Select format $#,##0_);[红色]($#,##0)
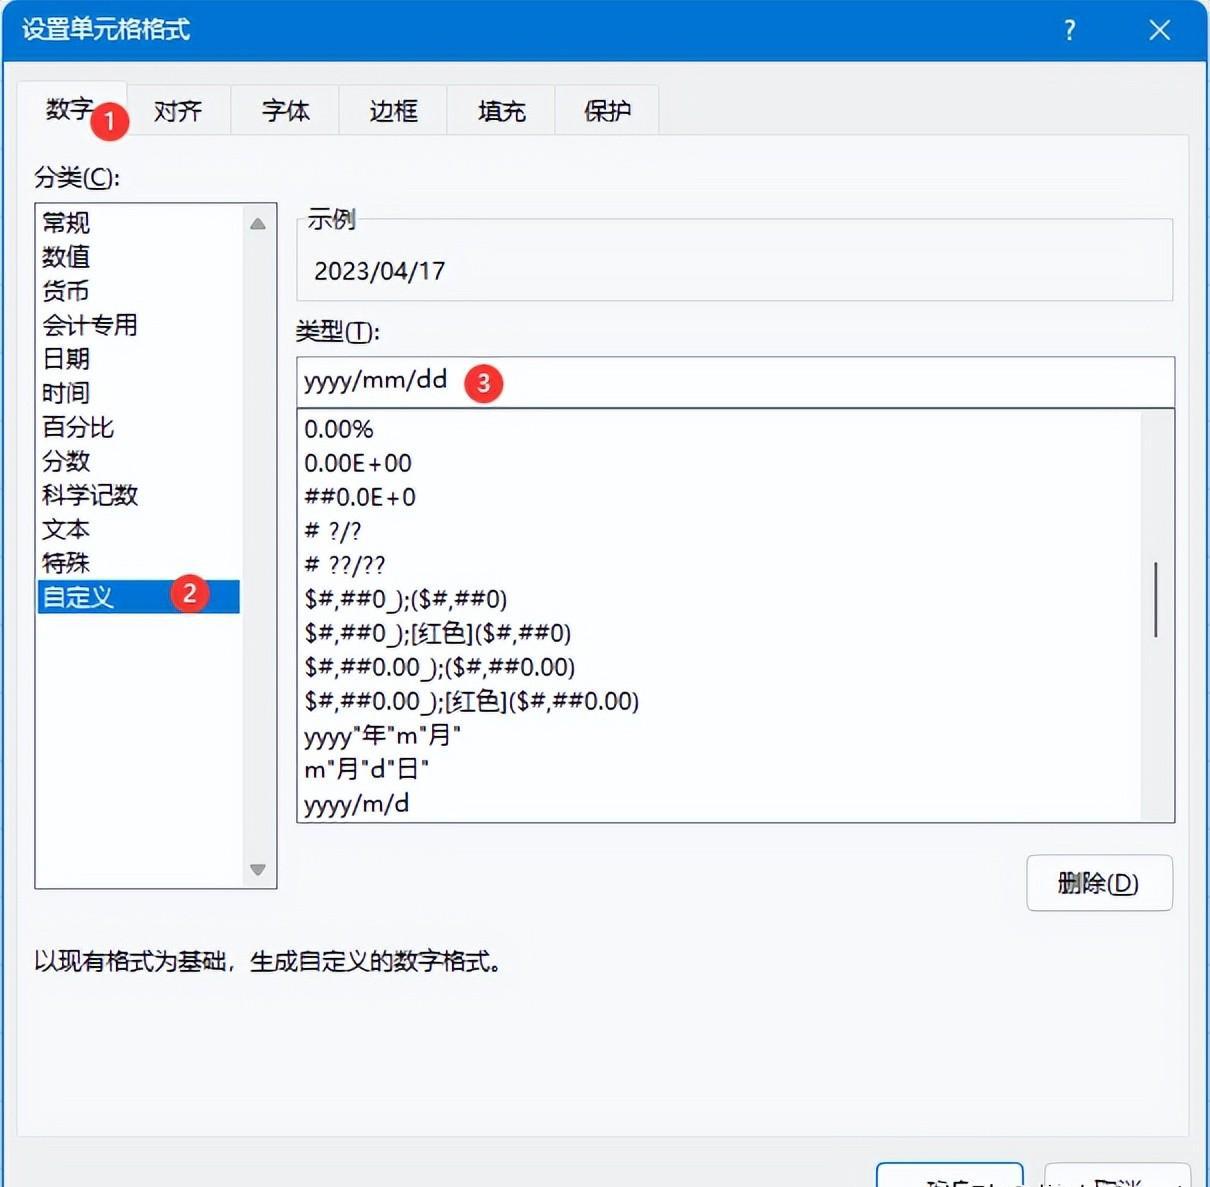 [720, 633]
